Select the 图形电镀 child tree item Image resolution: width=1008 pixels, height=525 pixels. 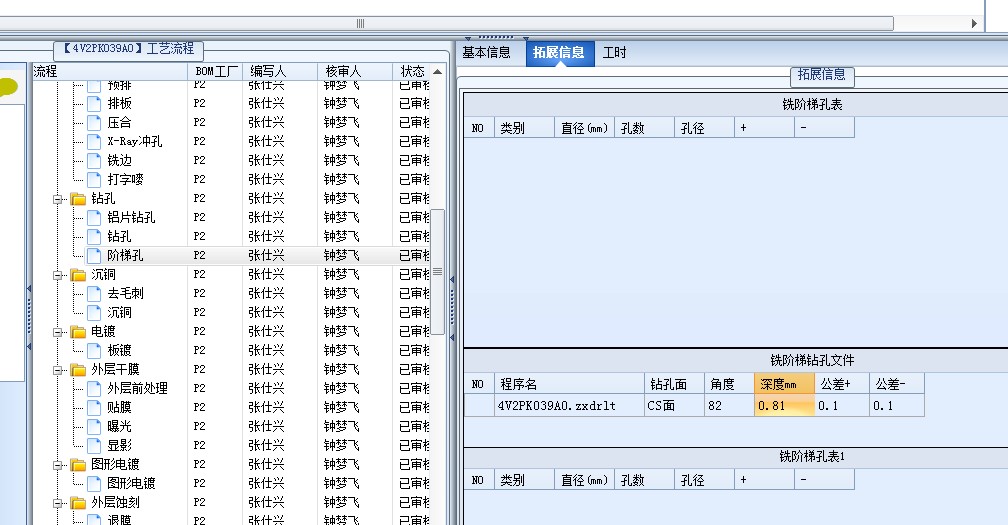tap(130, 483)
